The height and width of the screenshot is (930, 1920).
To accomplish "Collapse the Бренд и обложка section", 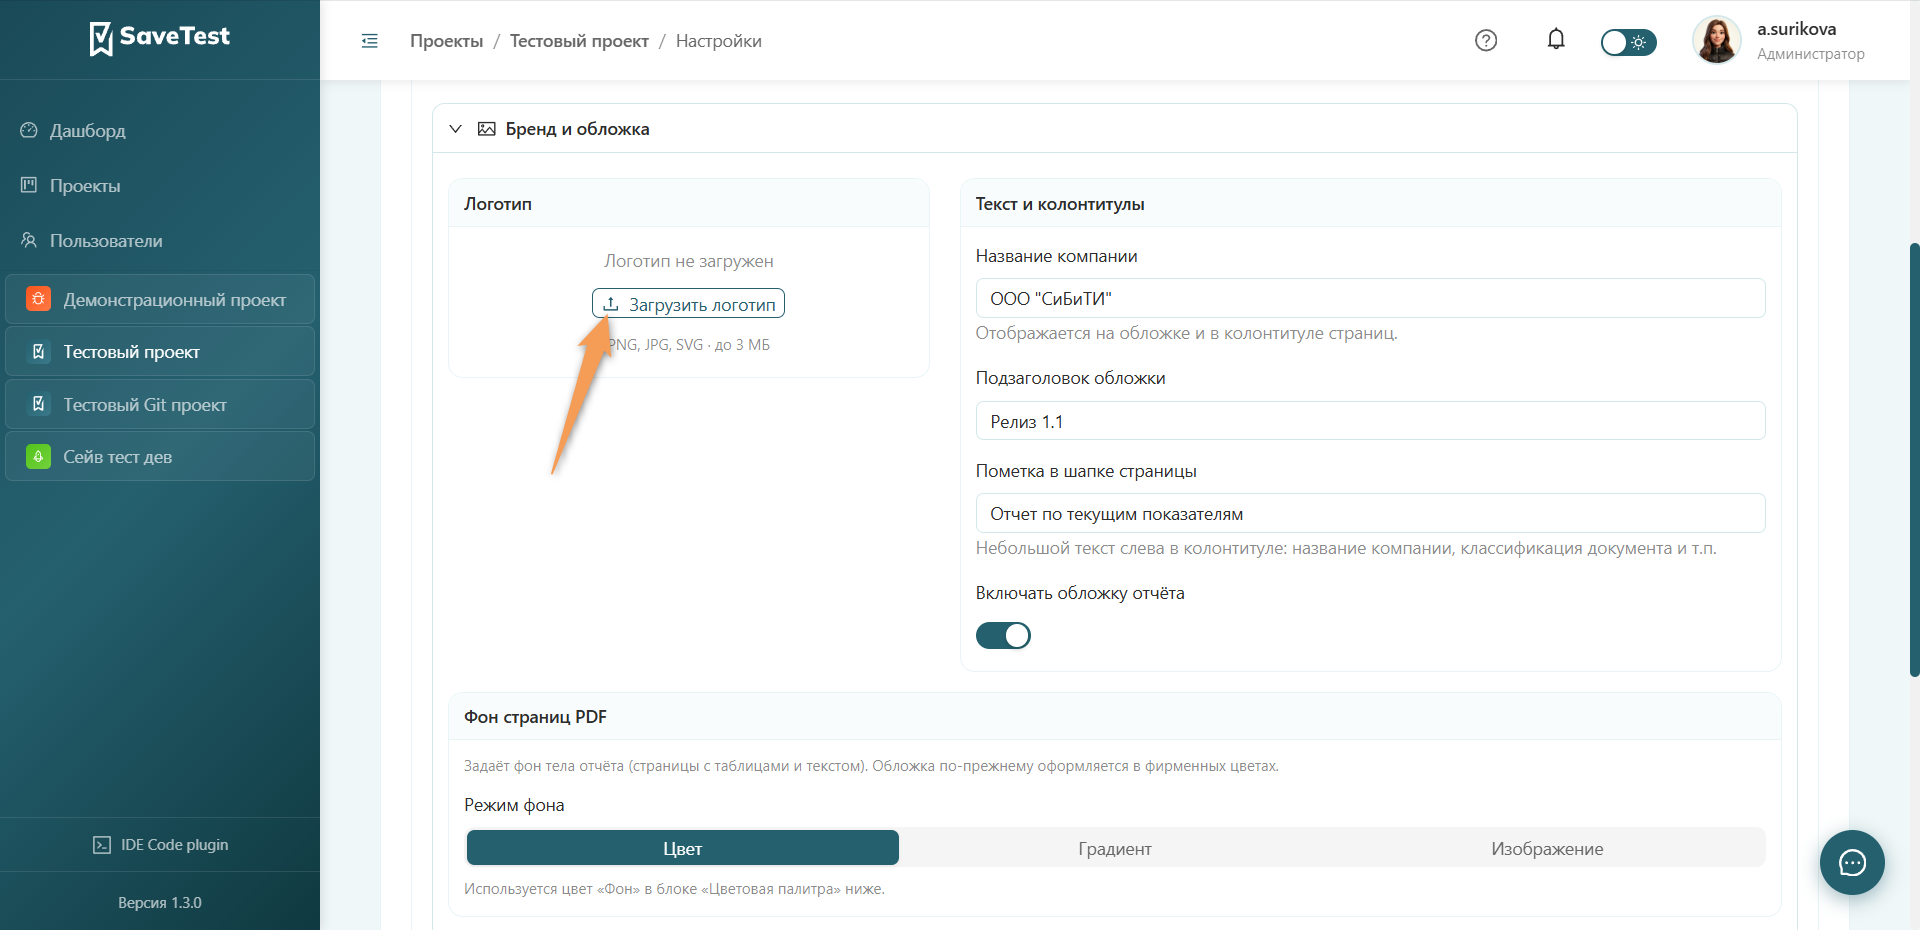I will [x=455, y=129].
